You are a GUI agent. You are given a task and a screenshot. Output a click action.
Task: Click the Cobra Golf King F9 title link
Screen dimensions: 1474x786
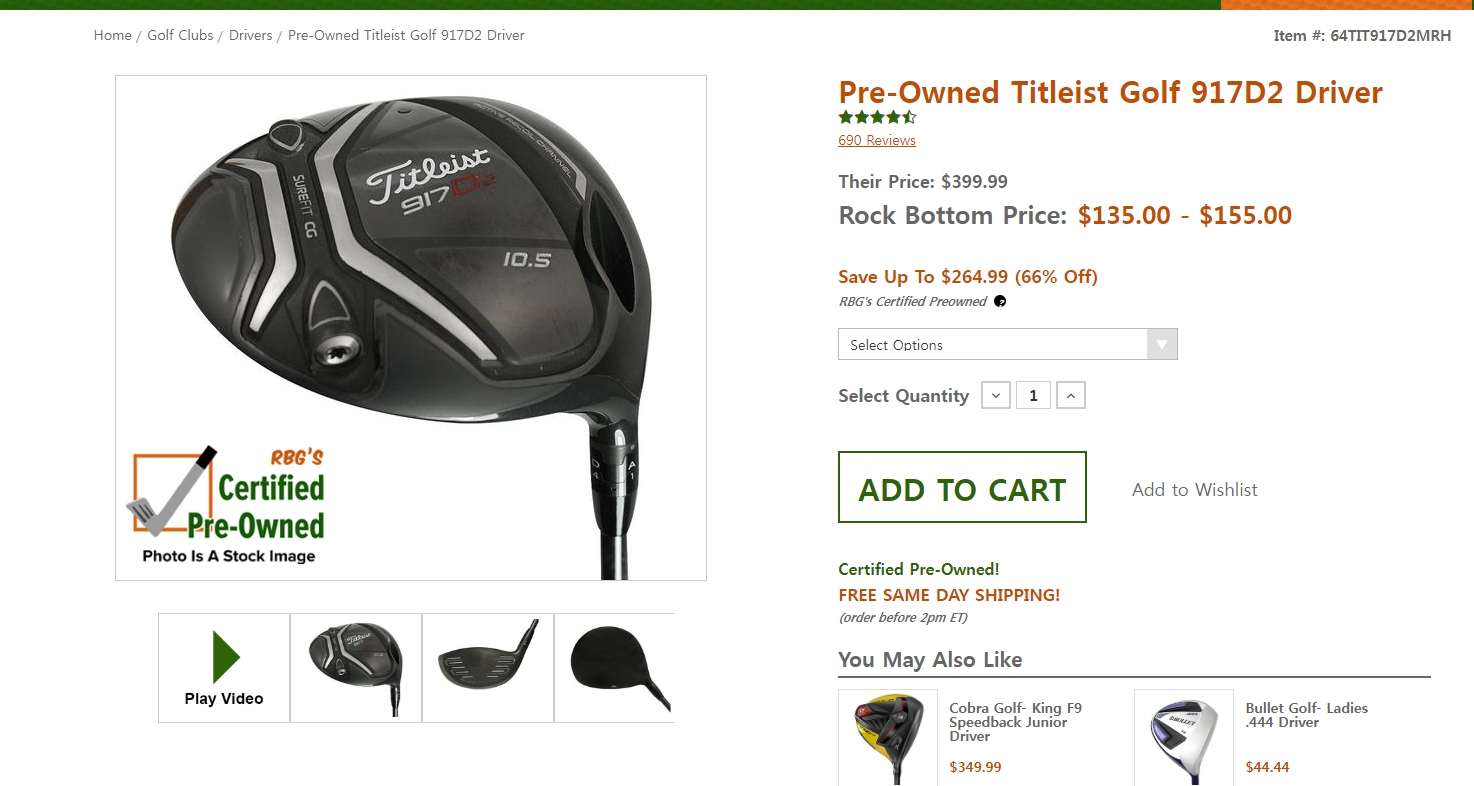tap(1015, 722)
